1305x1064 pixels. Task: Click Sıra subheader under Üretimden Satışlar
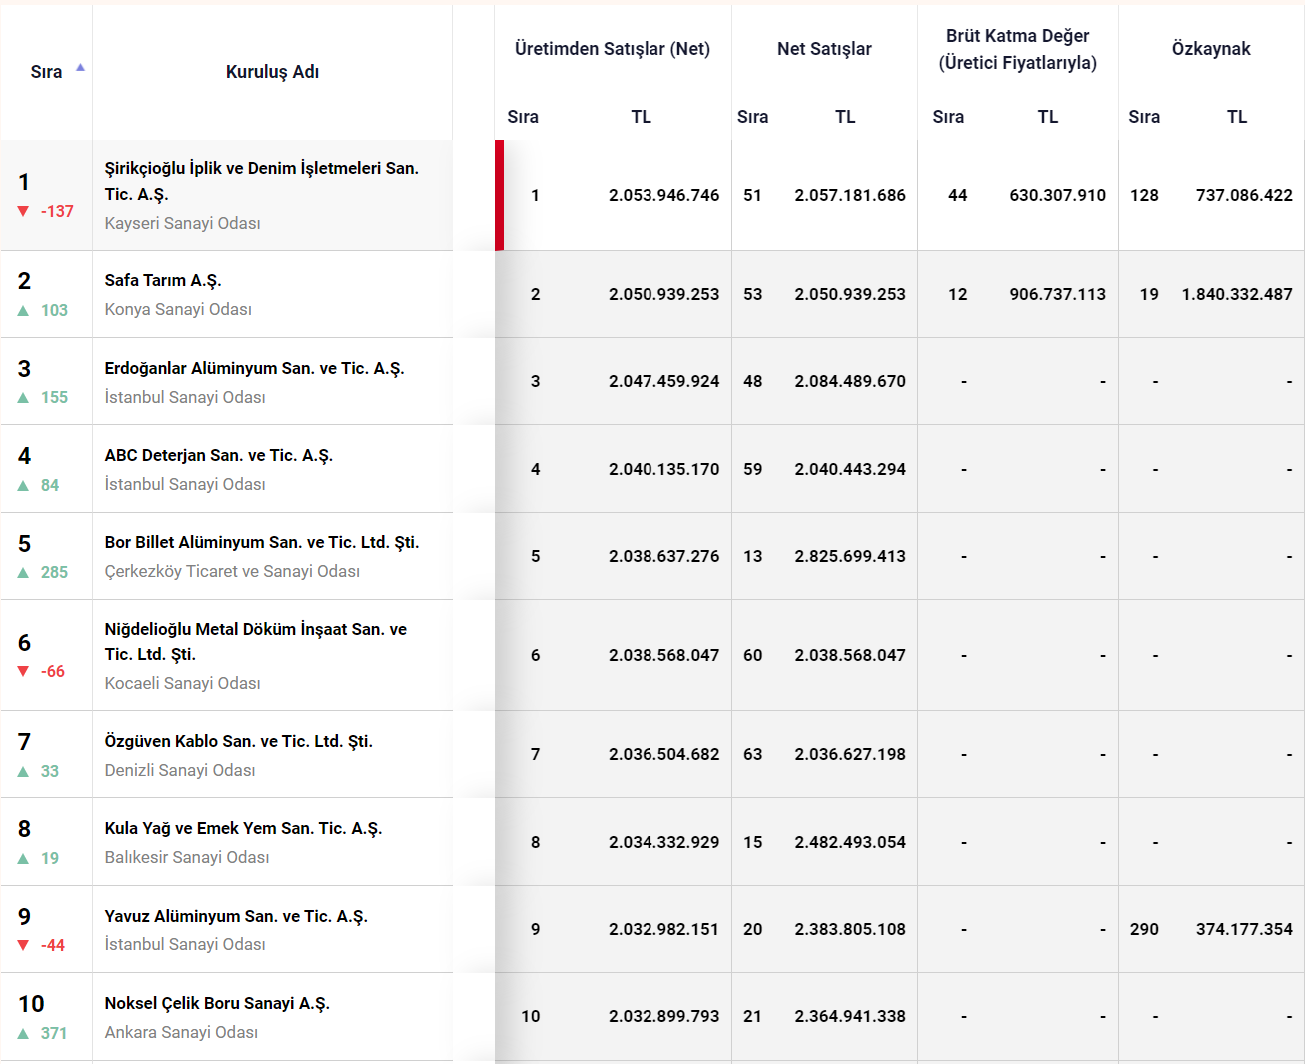tap(523, 117)
